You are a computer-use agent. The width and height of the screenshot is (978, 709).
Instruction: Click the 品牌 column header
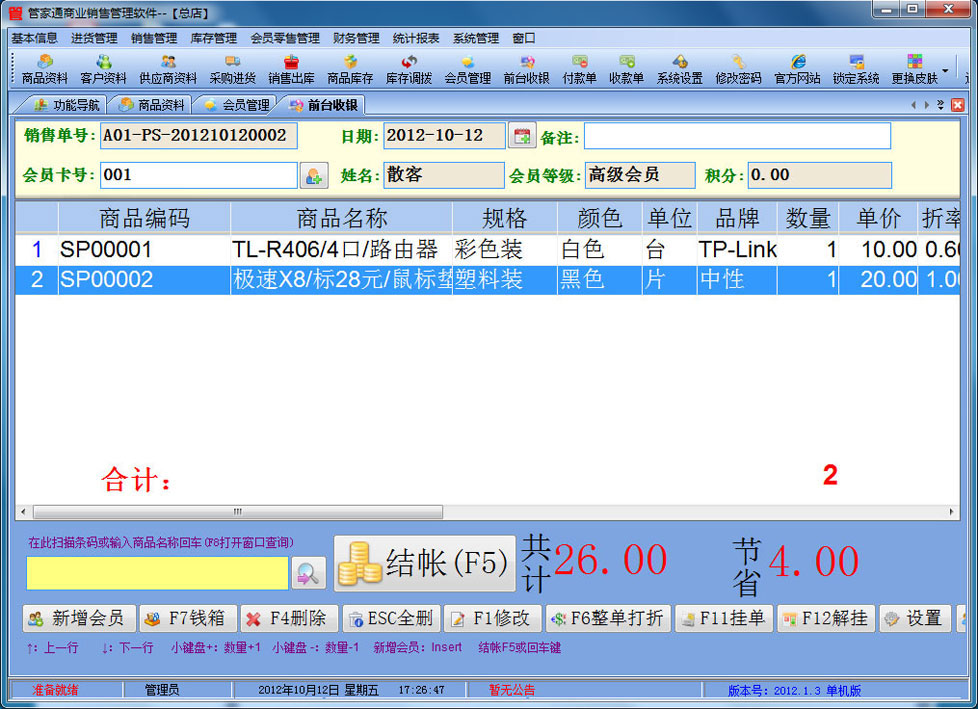point(737,218)
